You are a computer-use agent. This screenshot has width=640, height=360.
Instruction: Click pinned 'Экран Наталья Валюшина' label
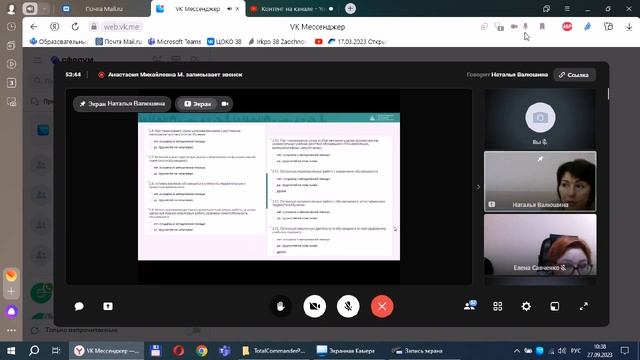[x=122, y=104]
